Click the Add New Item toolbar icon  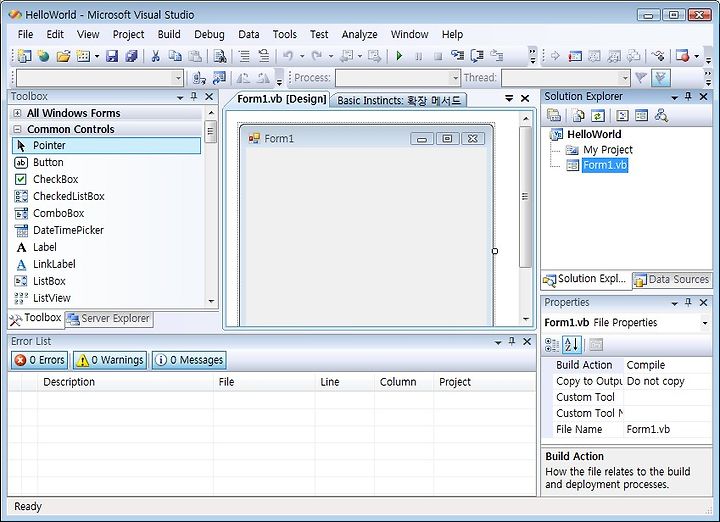(x=83, y=56)
